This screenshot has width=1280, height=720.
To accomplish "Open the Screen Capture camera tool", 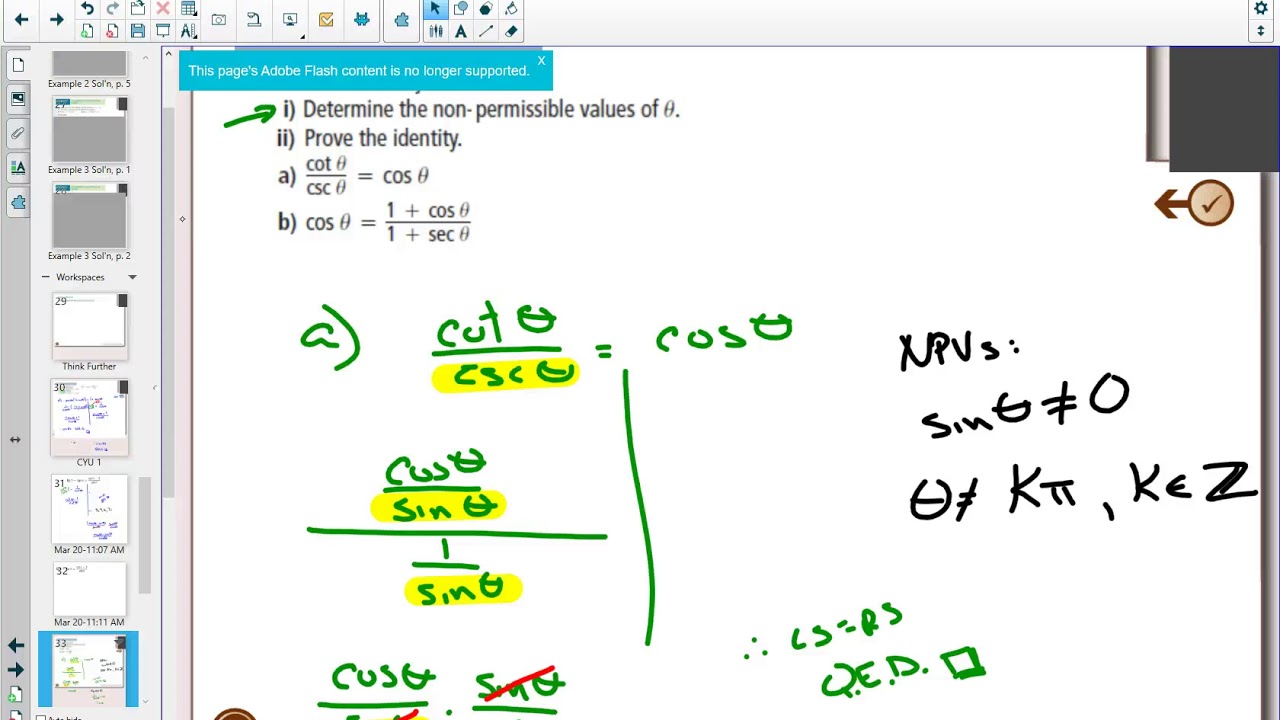I will (x=218, y=20).
